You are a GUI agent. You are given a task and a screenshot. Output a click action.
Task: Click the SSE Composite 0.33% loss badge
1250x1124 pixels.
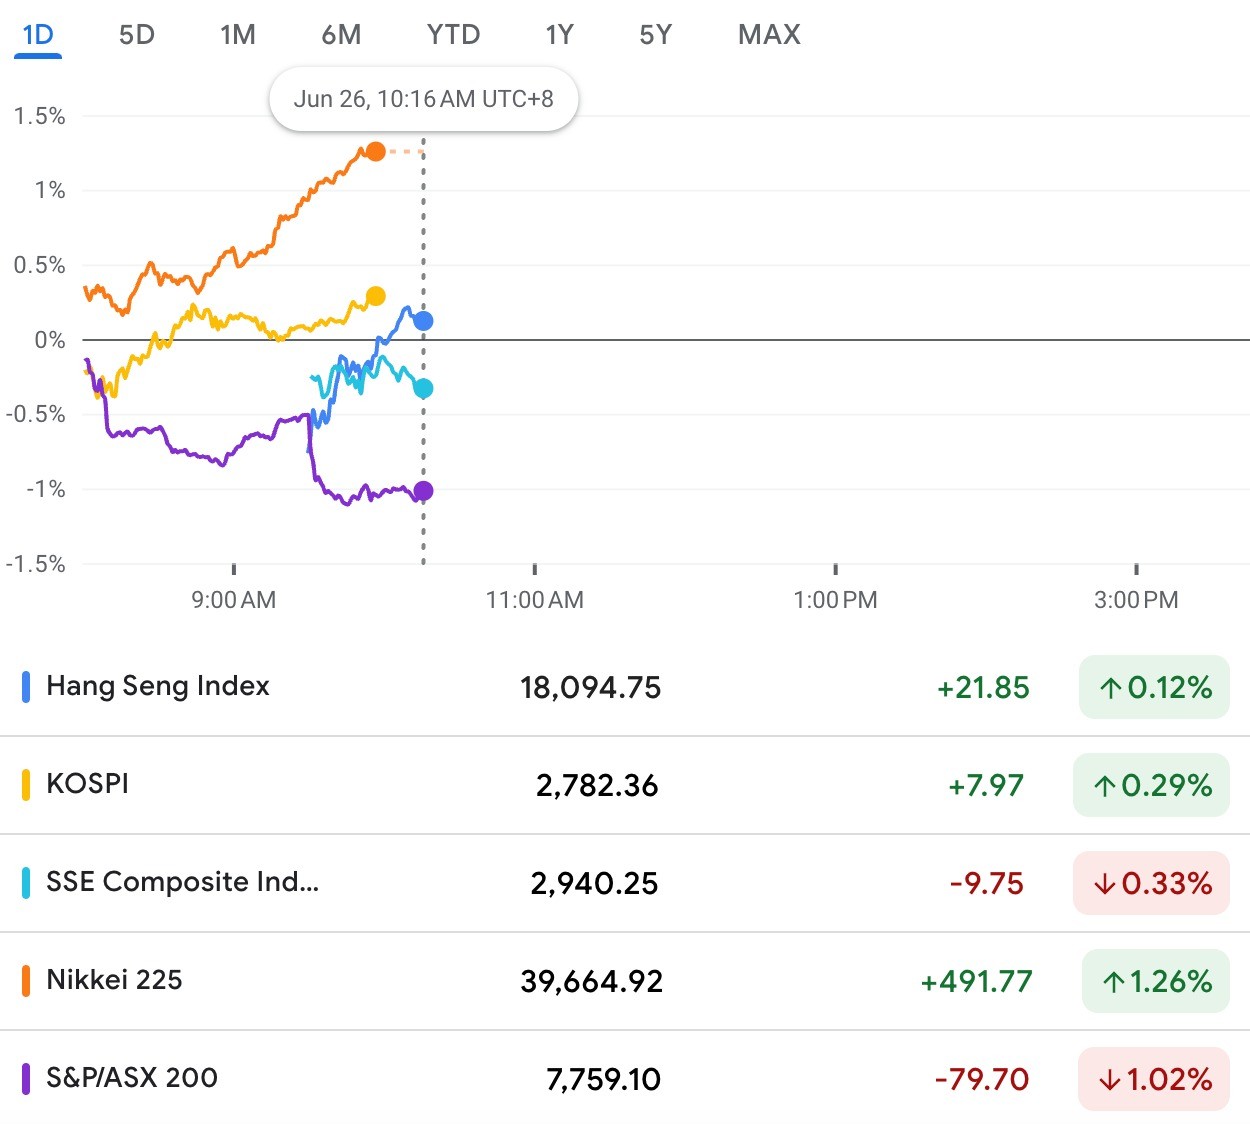(1151, 883)
